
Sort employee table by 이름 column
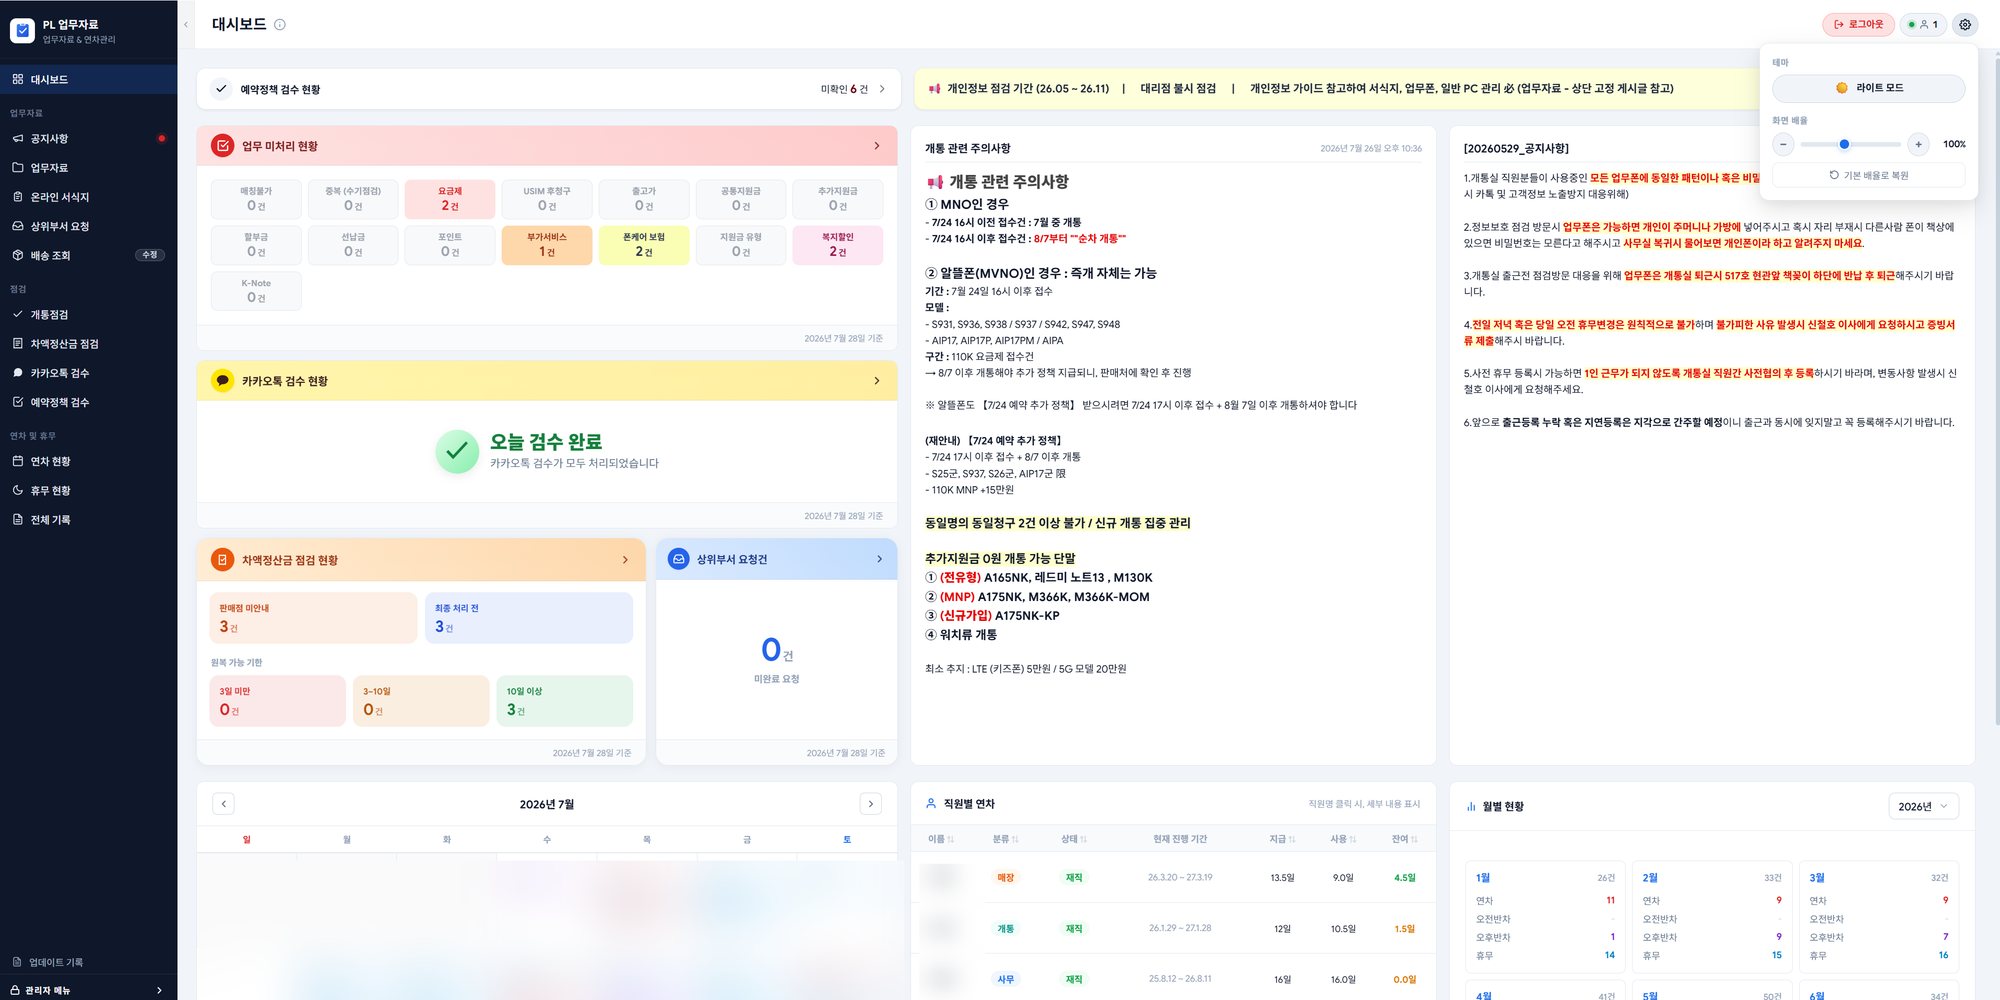[941, 839]
